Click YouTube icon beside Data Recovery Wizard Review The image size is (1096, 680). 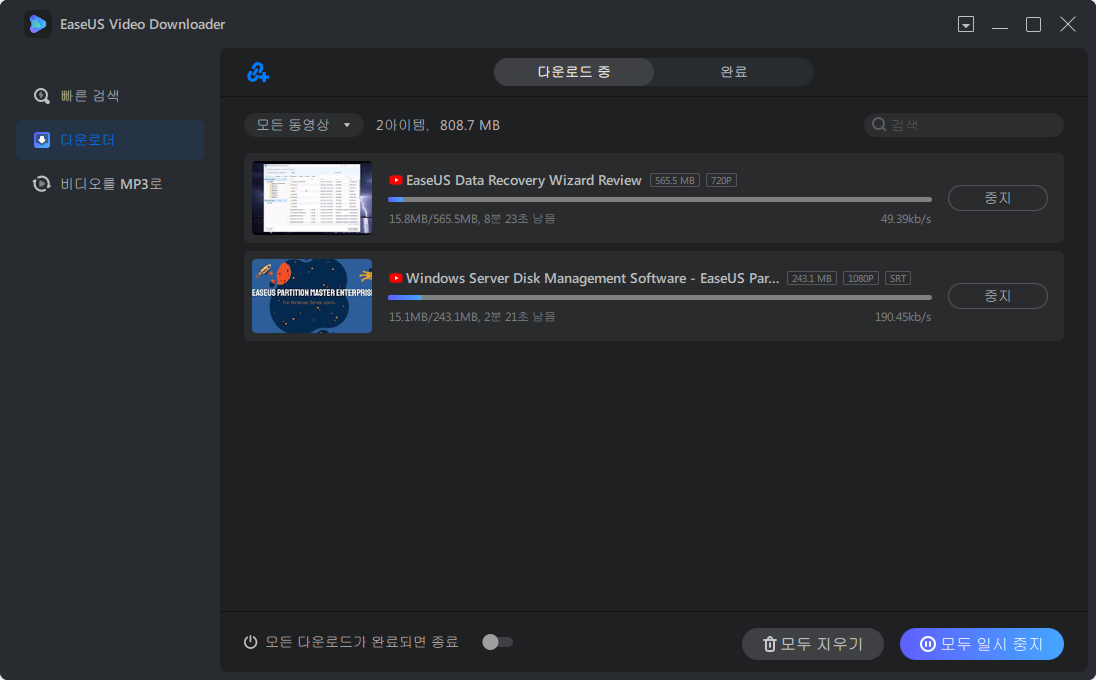coord(396,181)
